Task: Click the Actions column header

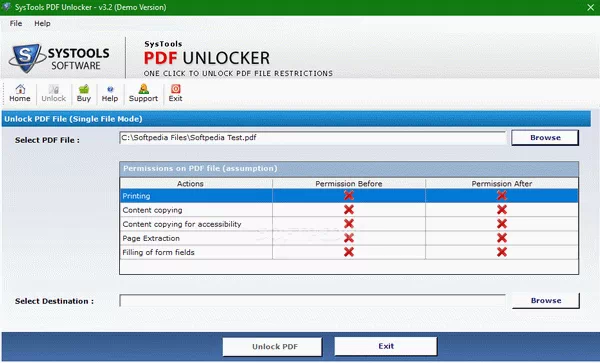Action: (196, 184)
